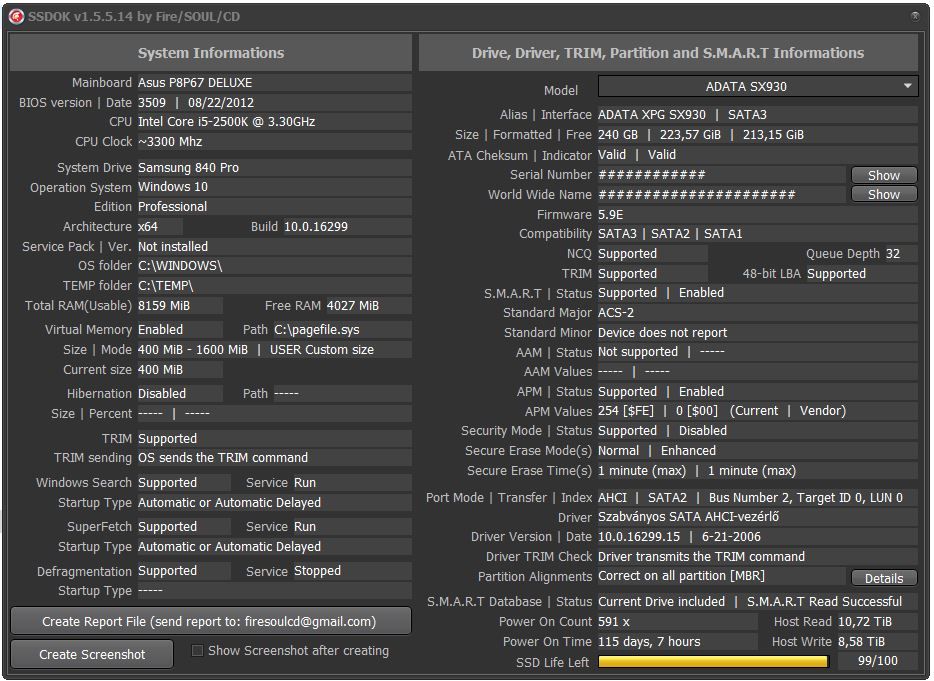This screenshot has width=934, height=681.
Task: Click USER Custom size mode text
Action: pyautogui.click(x=322, y=350)
